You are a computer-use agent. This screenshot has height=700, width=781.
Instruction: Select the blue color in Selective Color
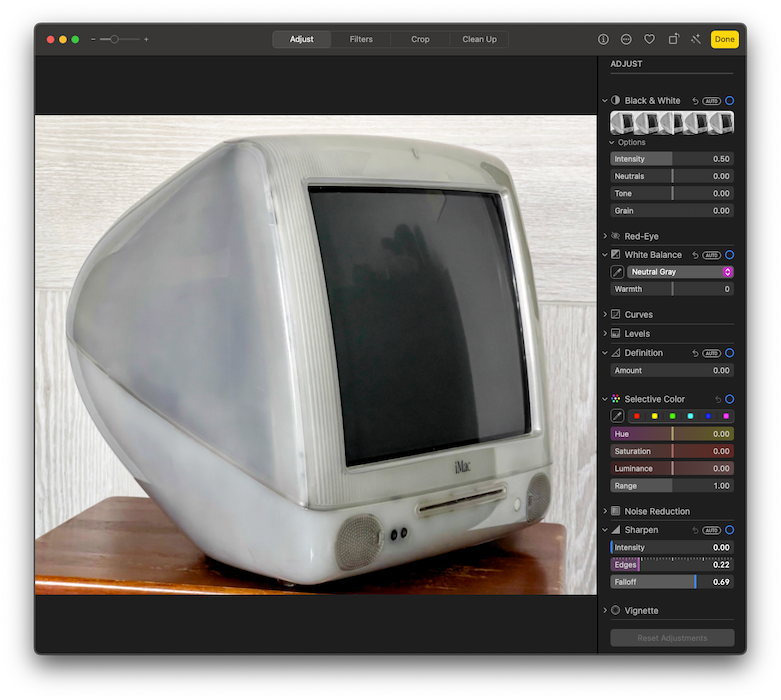pos(708,416)
